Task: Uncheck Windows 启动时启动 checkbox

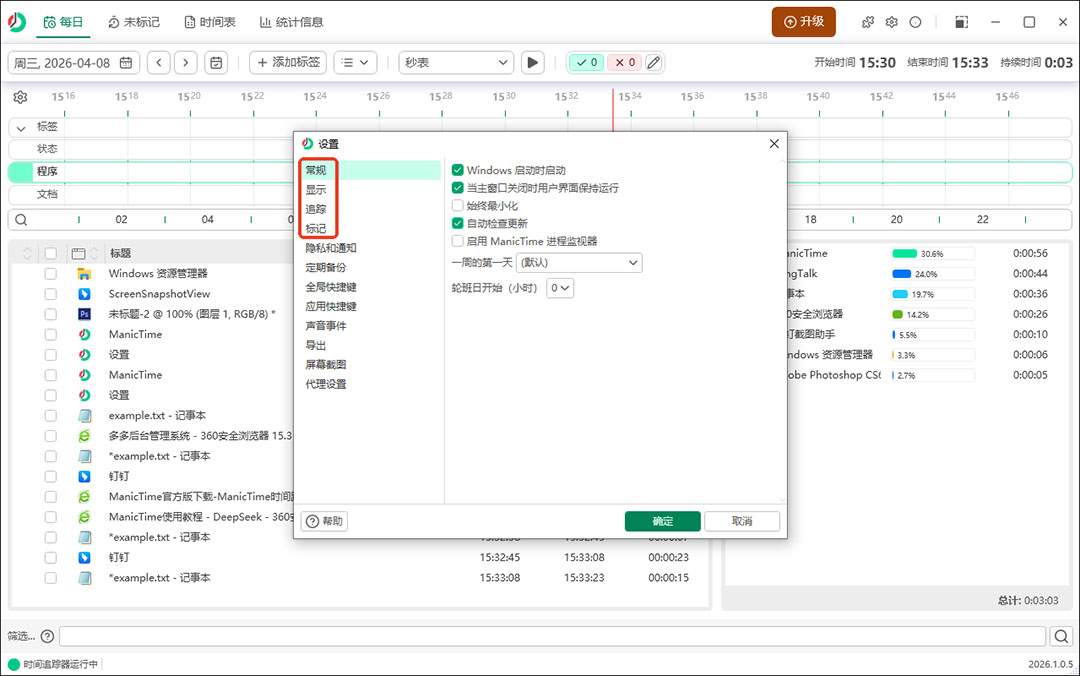Action: coord(458,171)
